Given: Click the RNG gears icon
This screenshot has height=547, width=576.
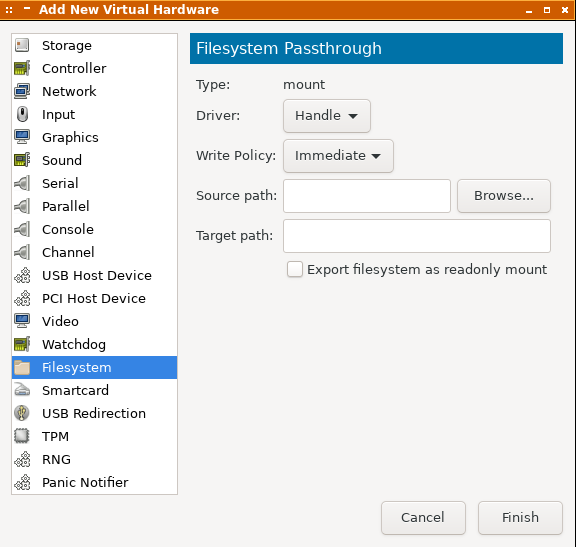Looking at the screenshot, I should click(x=22, y=459).
